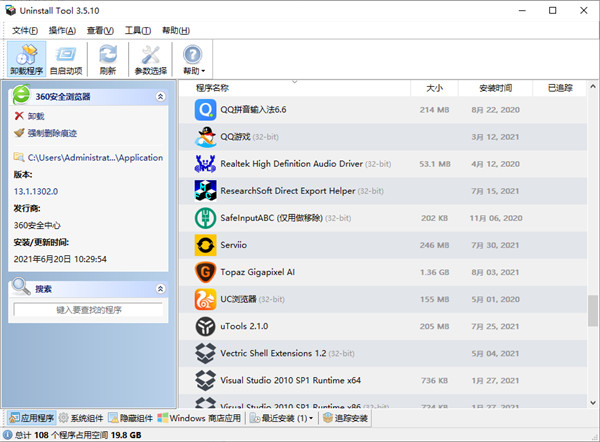This screenshot has width=600, height=442.
Task: Select the UC浏览器 program icon
Action: click(x=205, y=298)
